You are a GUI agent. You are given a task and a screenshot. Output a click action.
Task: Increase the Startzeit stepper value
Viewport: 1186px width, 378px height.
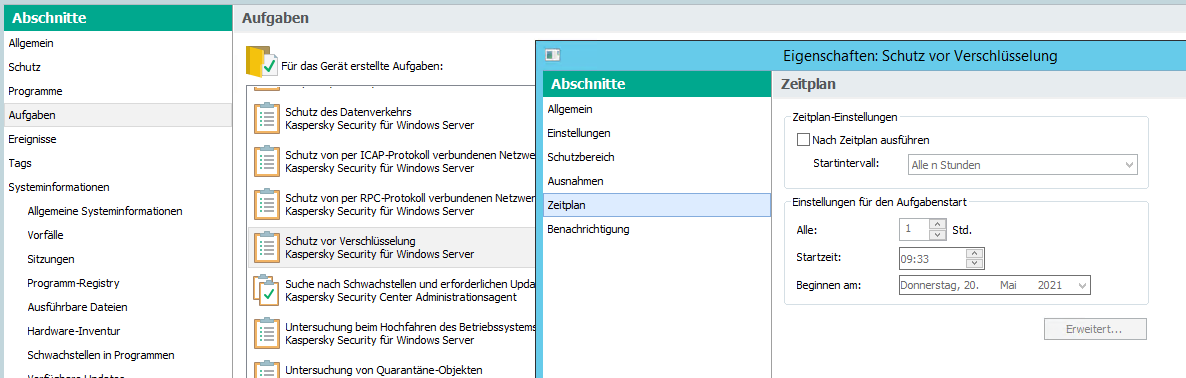(975, 253)
